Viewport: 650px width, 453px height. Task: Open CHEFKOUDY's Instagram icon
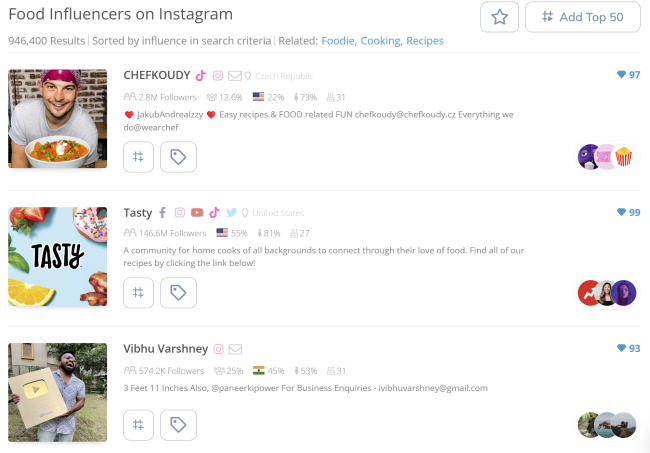pyautogui.click(x=218, y=75)
